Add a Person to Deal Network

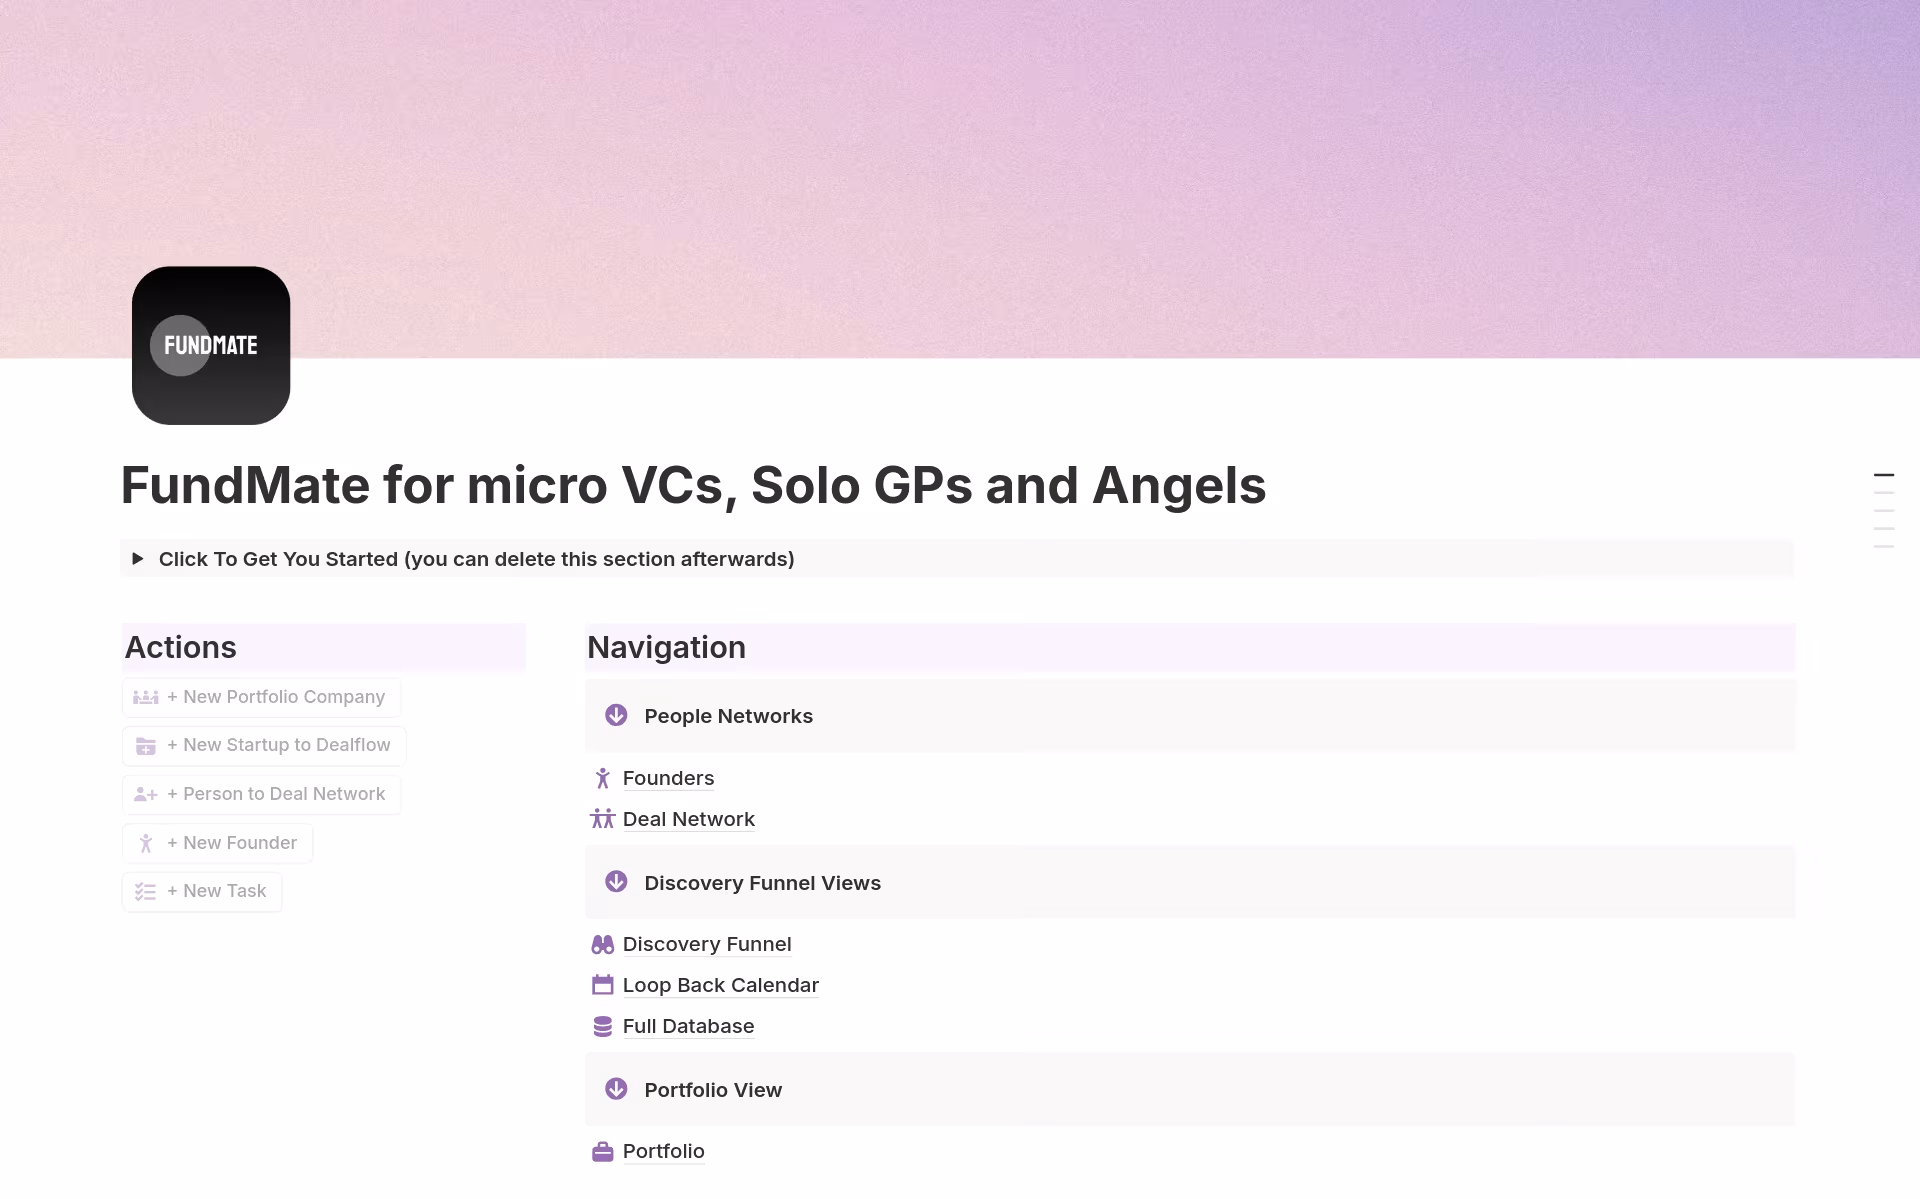coord(262,794)
